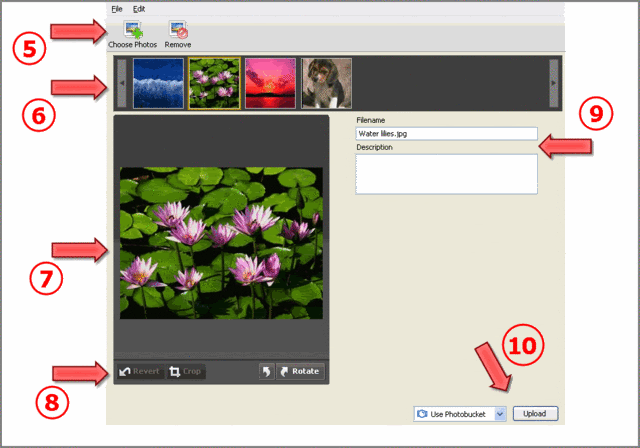640x448 pixels.
Task: Open the File menu
Action: click(x=117, y=9)
